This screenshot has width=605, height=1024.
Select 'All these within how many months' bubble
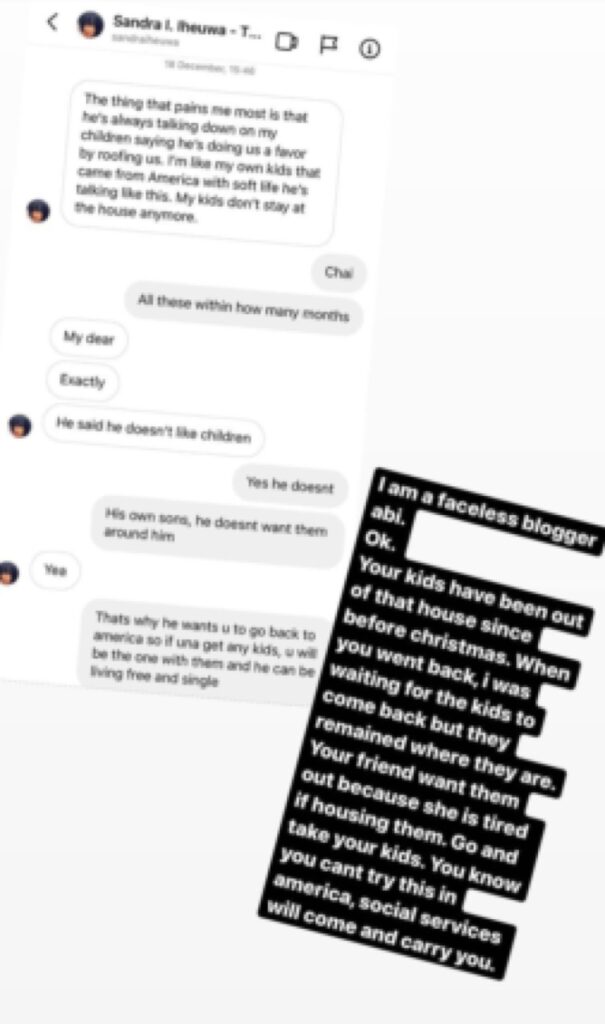(243, 308)
